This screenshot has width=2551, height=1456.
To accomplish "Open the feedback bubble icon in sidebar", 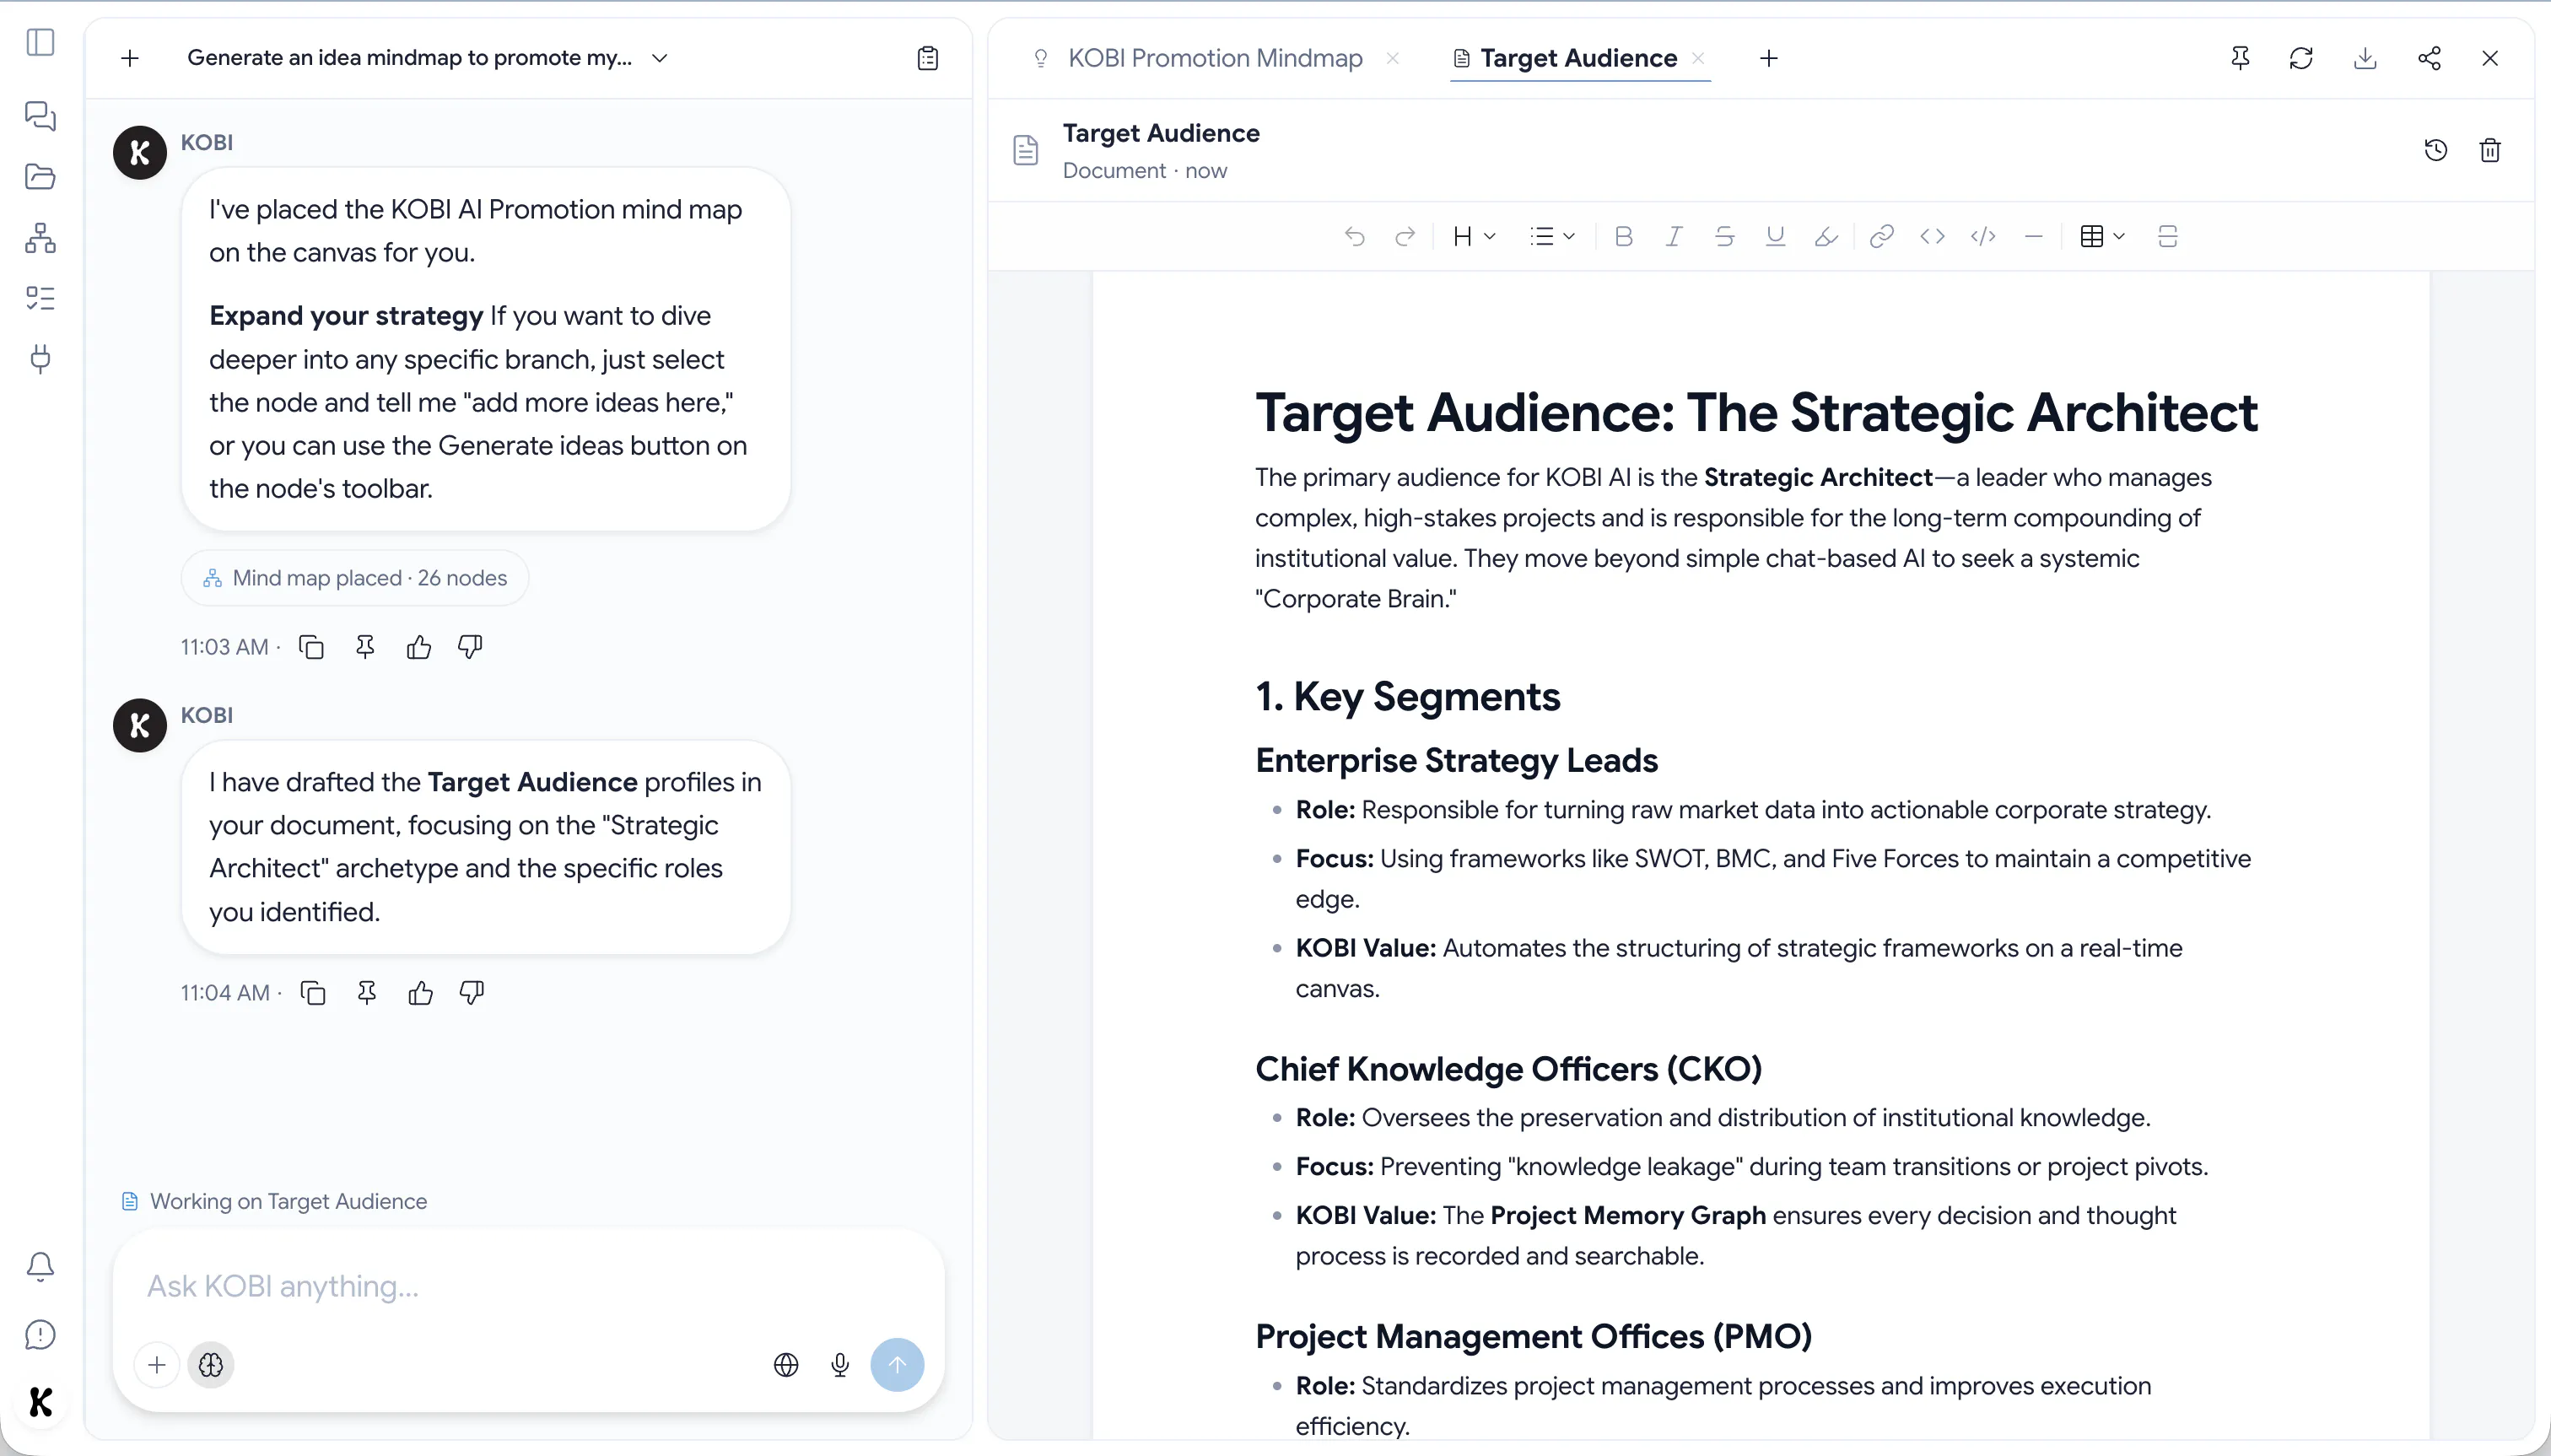I will [40, 1335].
